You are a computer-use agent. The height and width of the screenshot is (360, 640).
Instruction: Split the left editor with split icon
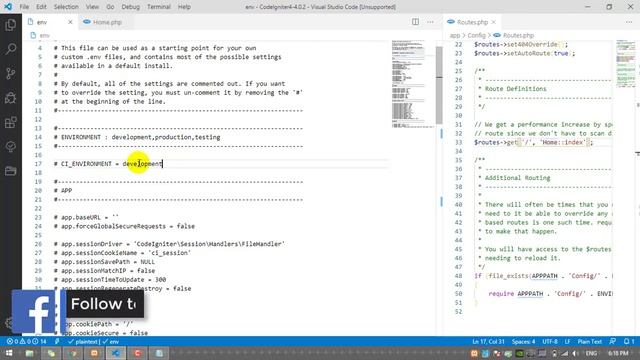click(415, 22)
